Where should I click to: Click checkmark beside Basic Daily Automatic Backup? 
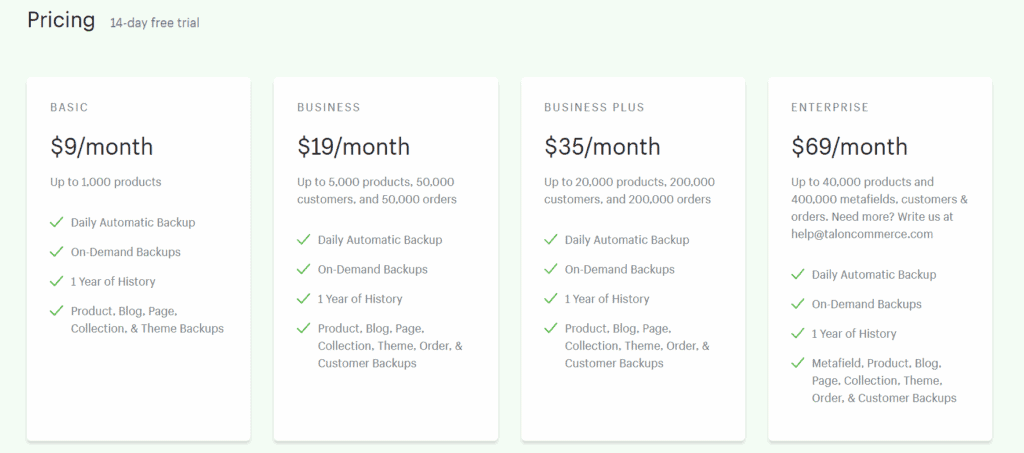pos(56,222)
